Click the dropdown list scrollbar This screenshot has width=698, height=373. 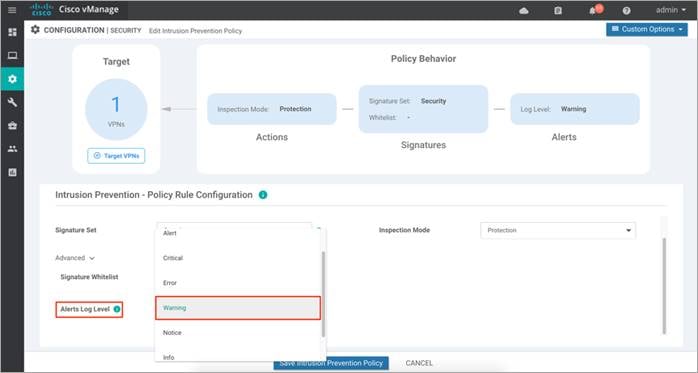pos(323,294)
